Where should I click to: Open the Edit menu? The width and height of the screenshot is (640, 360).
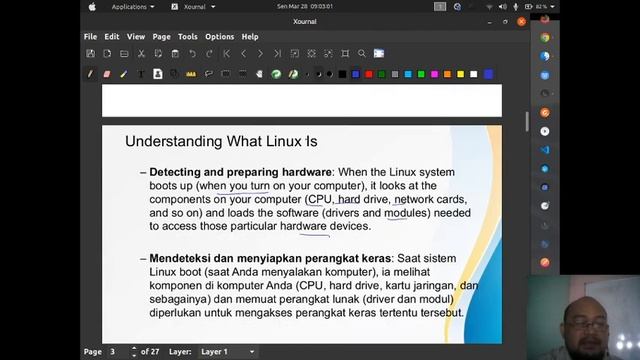tap(111, 37)
